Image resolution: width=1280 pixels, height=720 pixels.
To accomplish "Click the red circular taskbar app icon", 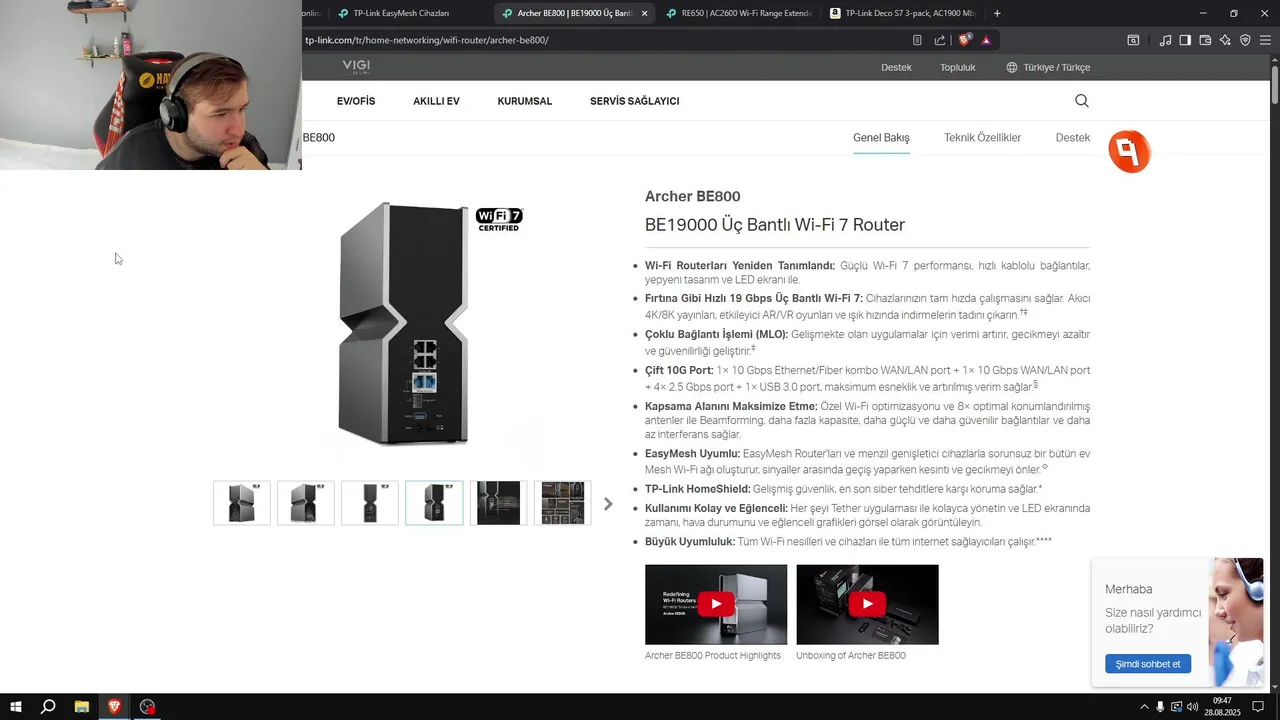I will tap(147, 707).
